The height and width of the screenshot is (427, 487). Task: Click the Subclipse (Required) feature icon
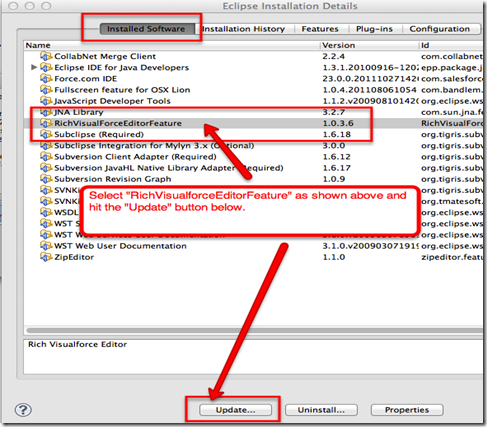pos(46,134)
